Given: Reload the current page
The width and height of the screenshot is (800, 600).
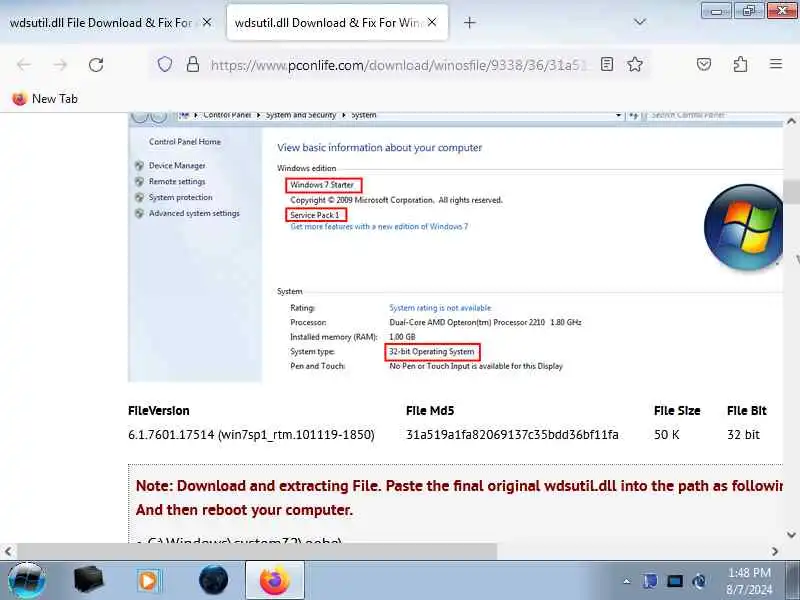Looking at the screenshot, I should click(x=96, y=65).
